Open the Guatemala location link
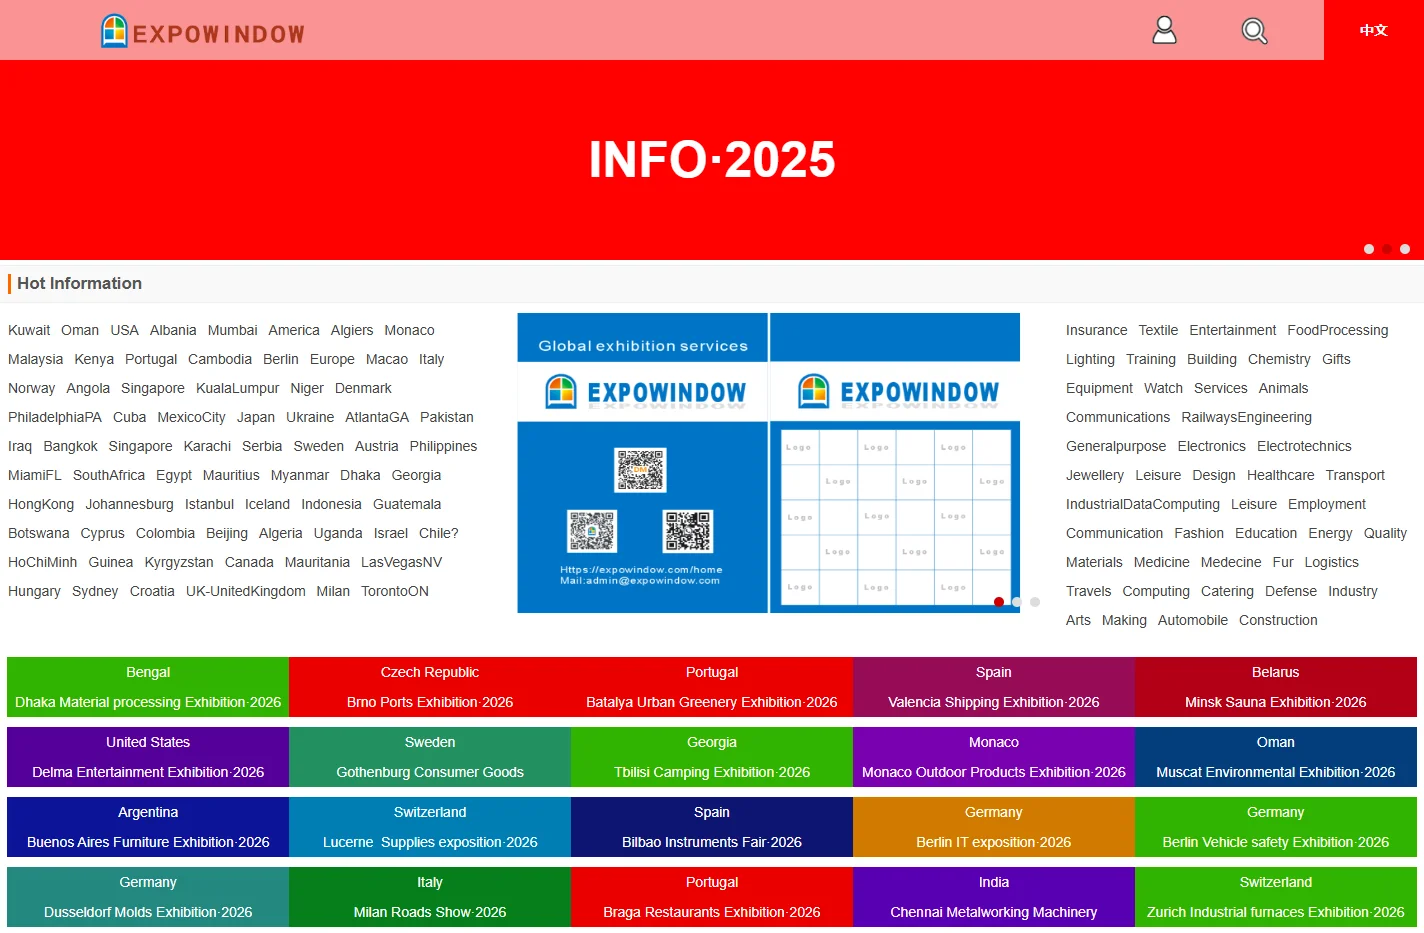The image size is (1424, 933). pyautogui.click(x=407, y=504)
